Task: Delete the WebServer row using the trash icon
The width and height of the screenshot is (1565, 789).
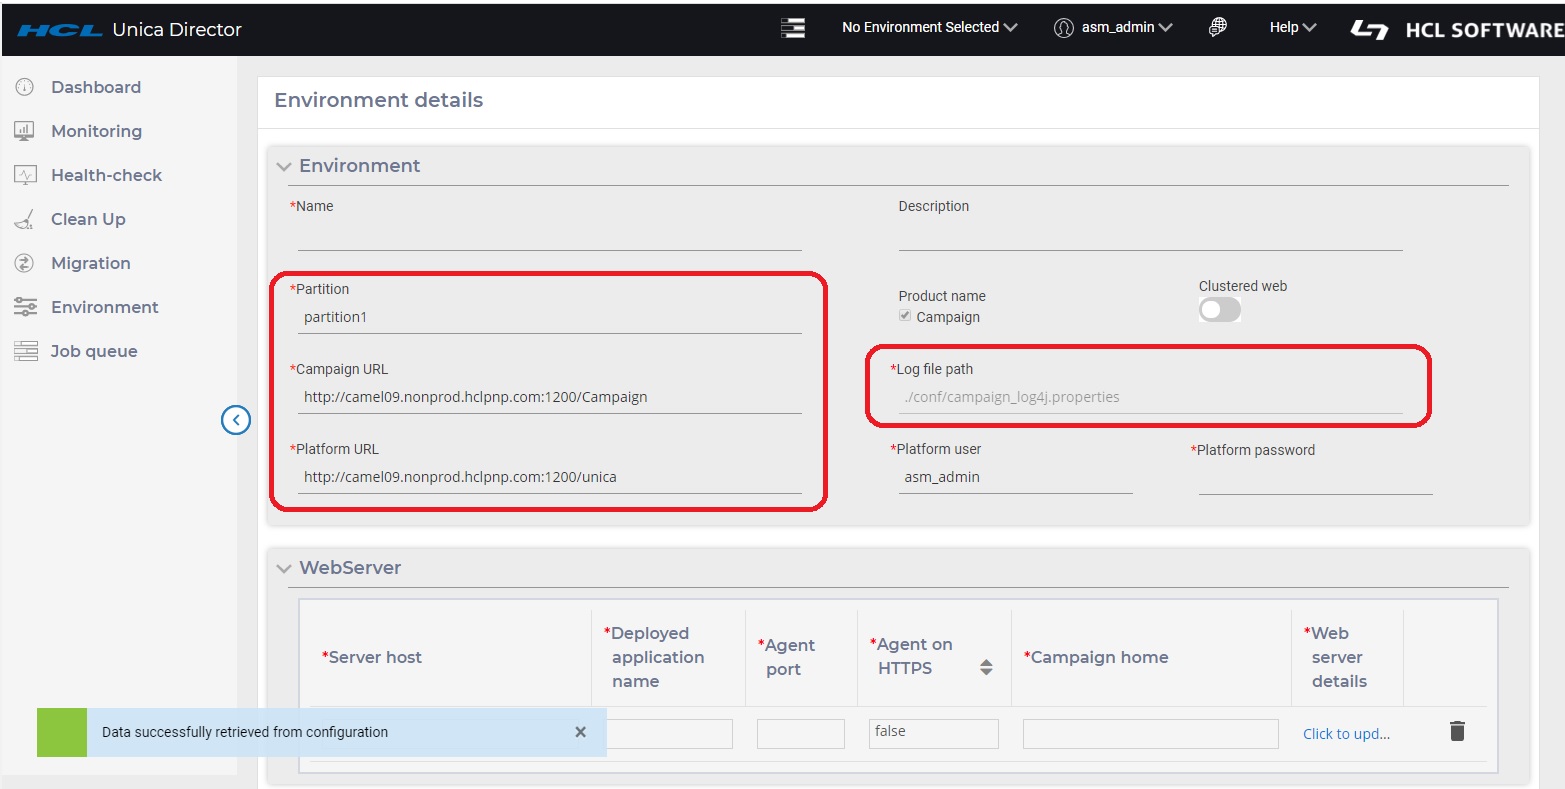Action: coord(1456,731)
